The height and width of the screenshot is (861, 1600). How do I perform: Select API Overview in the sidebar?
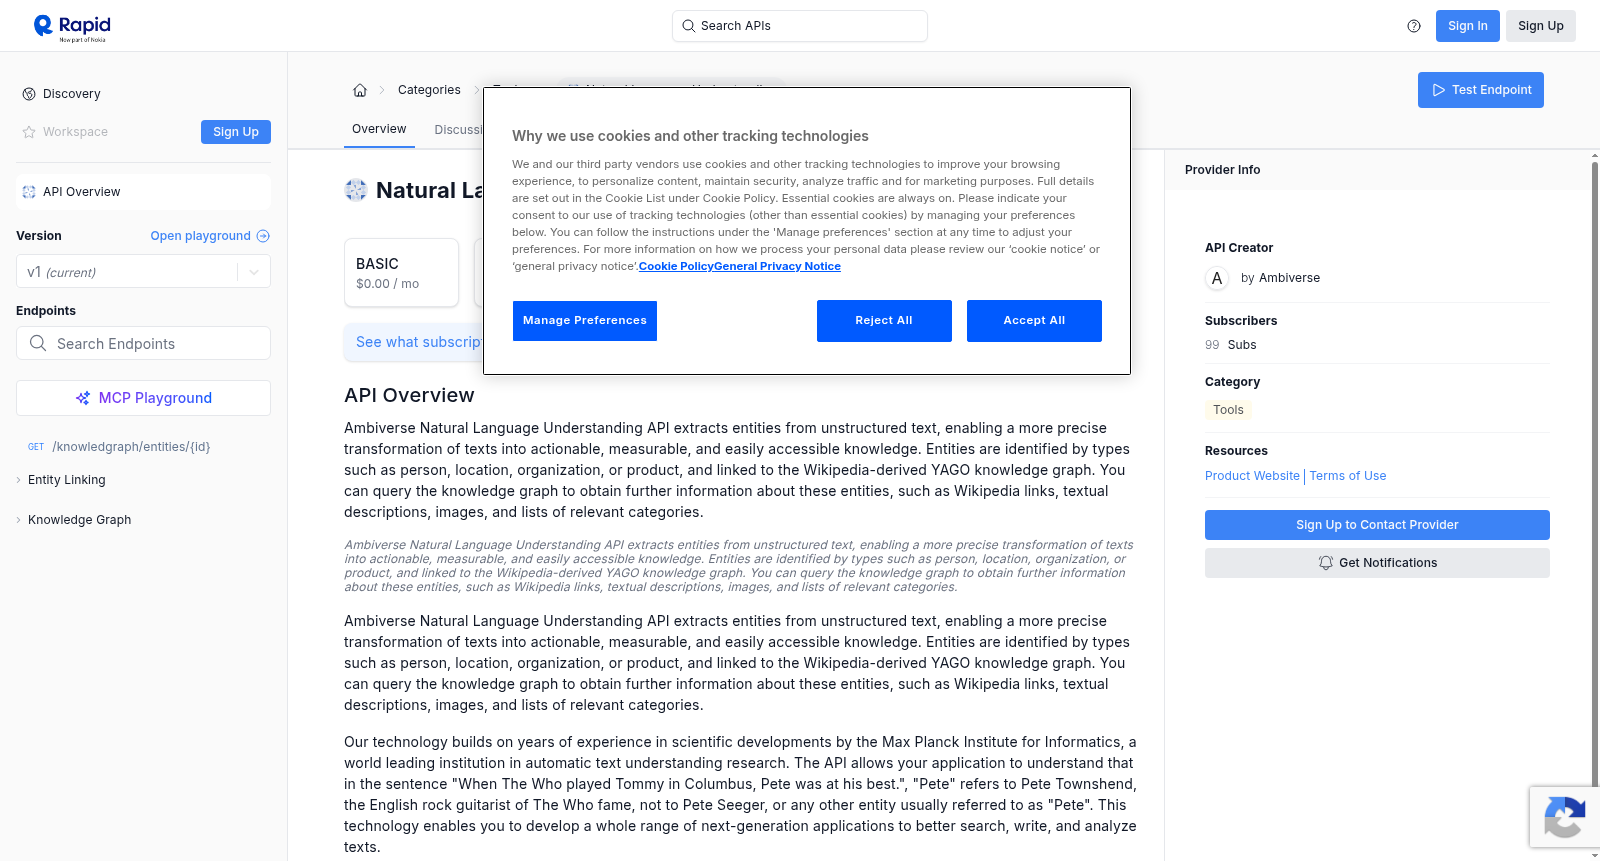coord(143,192)
